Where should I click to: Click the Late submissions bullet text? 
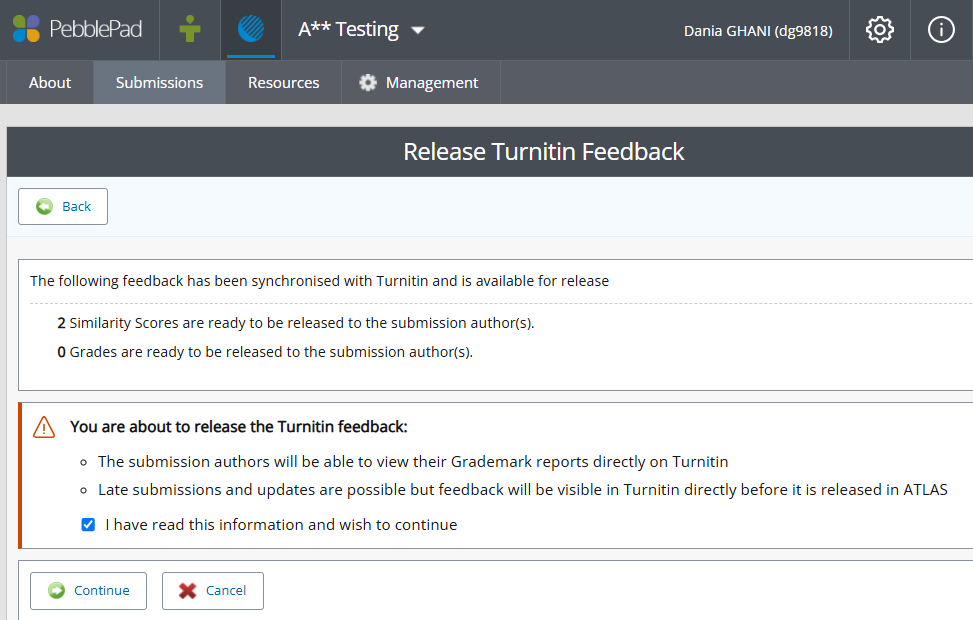pos(522,490)
